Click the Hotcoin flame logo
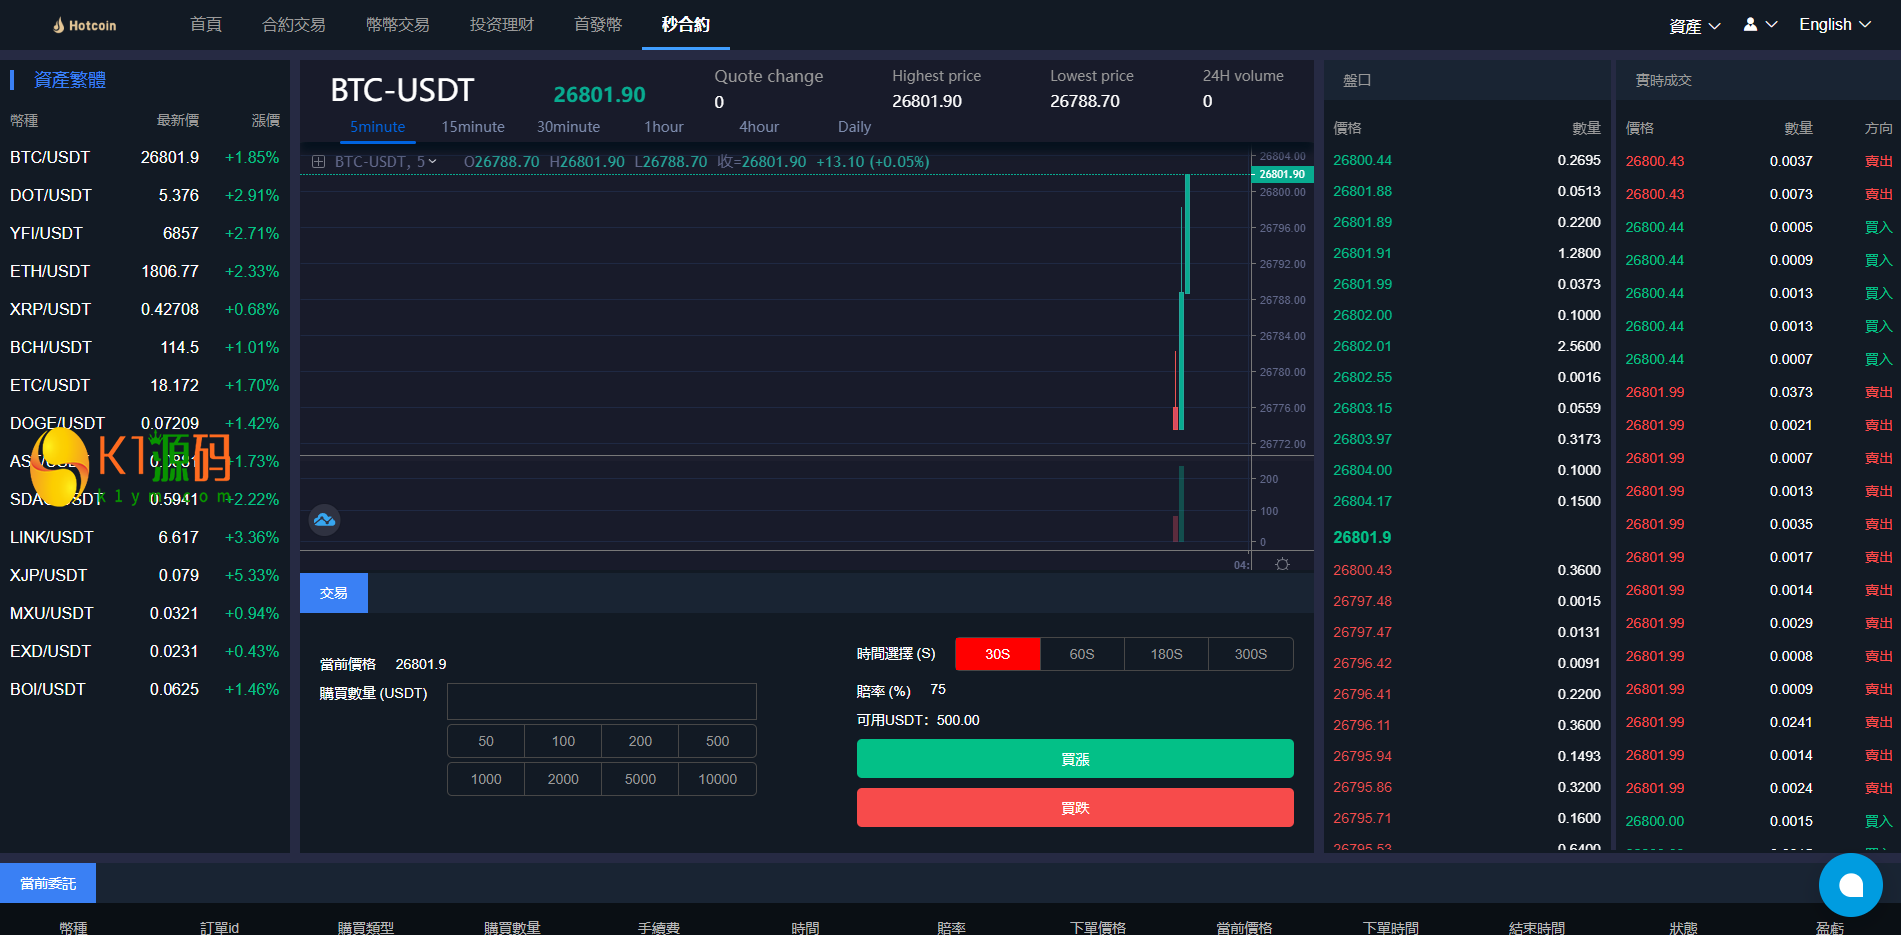Viewport: 1901px width, 935px height. pos(59,25)
